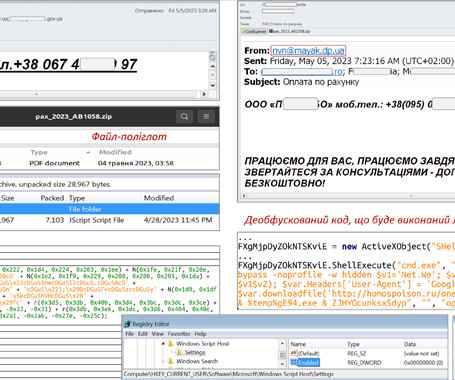Click the 04 травня 2023, 03:58 modified date
The height and width of the screenshot is (380, 455).
pyautogui.click(x=136, y=163)
